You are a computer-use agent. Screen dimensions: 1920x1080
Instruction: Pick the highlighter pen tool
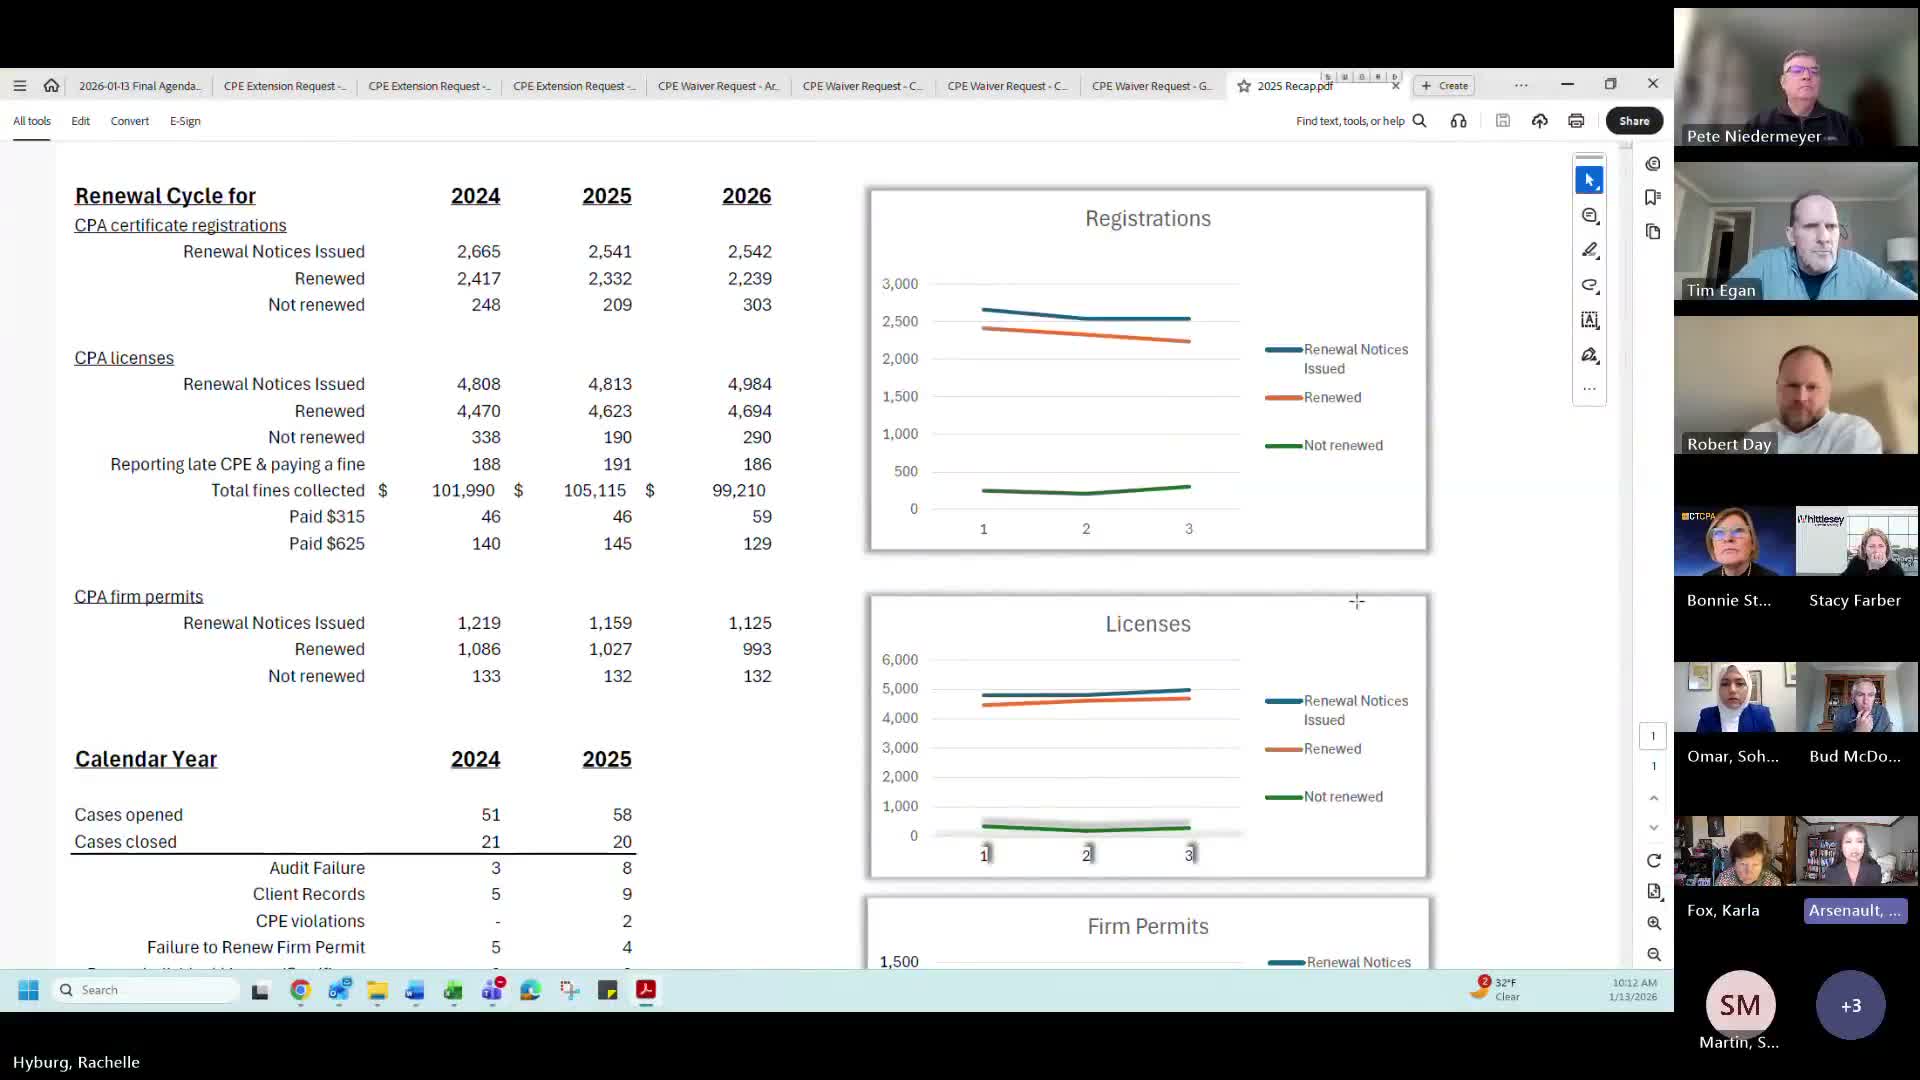1589,250
